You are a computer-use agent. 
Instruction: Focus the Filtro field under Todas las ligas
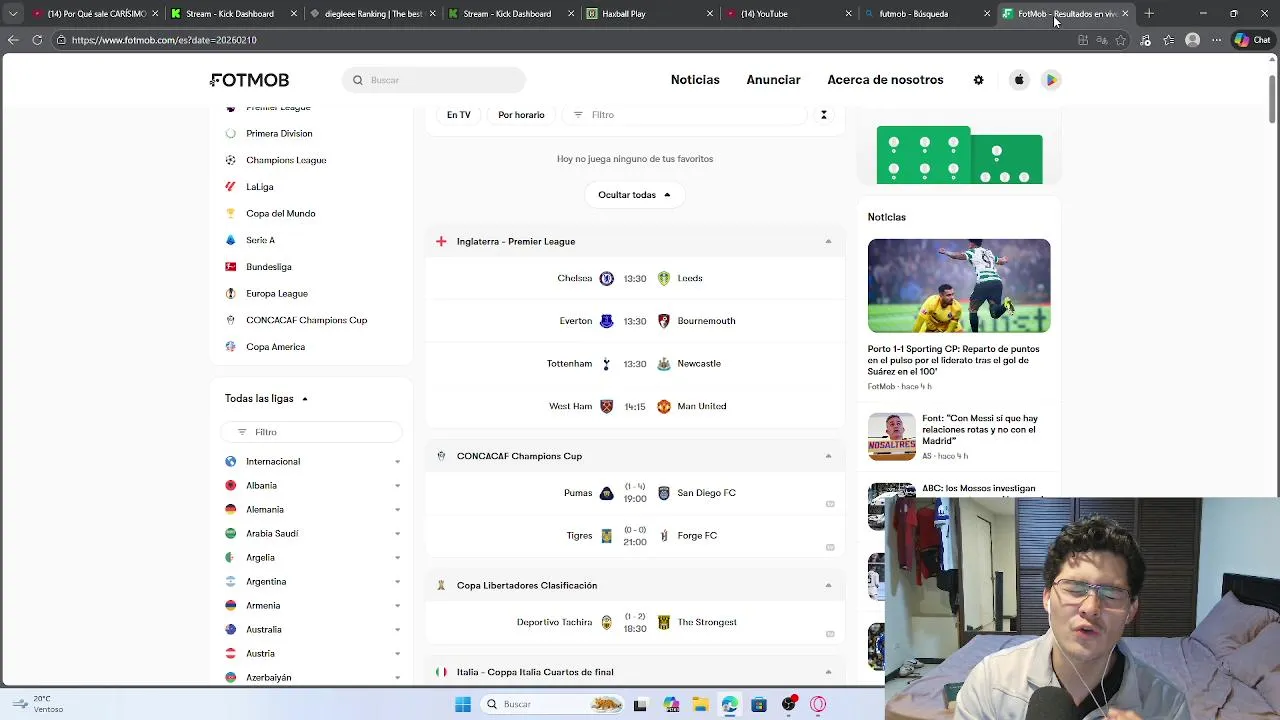[x=311, y=432]
